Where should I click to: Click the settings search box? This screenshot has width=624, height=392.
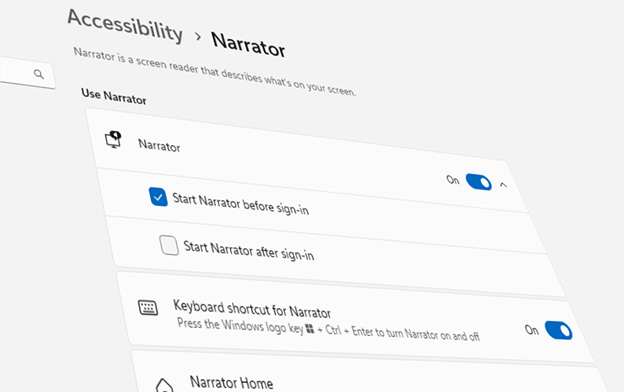tap(26, 72)
